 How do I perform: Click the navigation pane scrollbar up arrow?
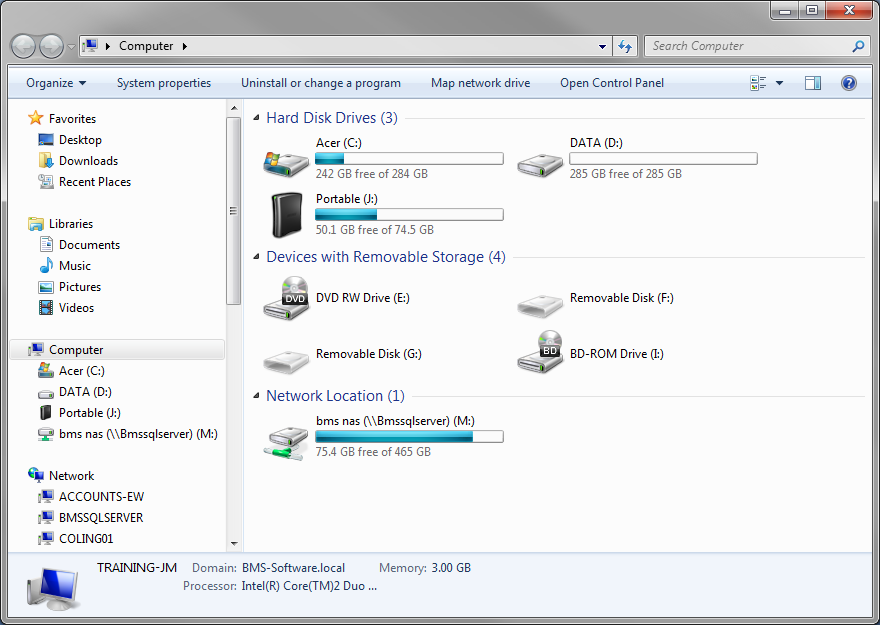(x=234, y=108)
